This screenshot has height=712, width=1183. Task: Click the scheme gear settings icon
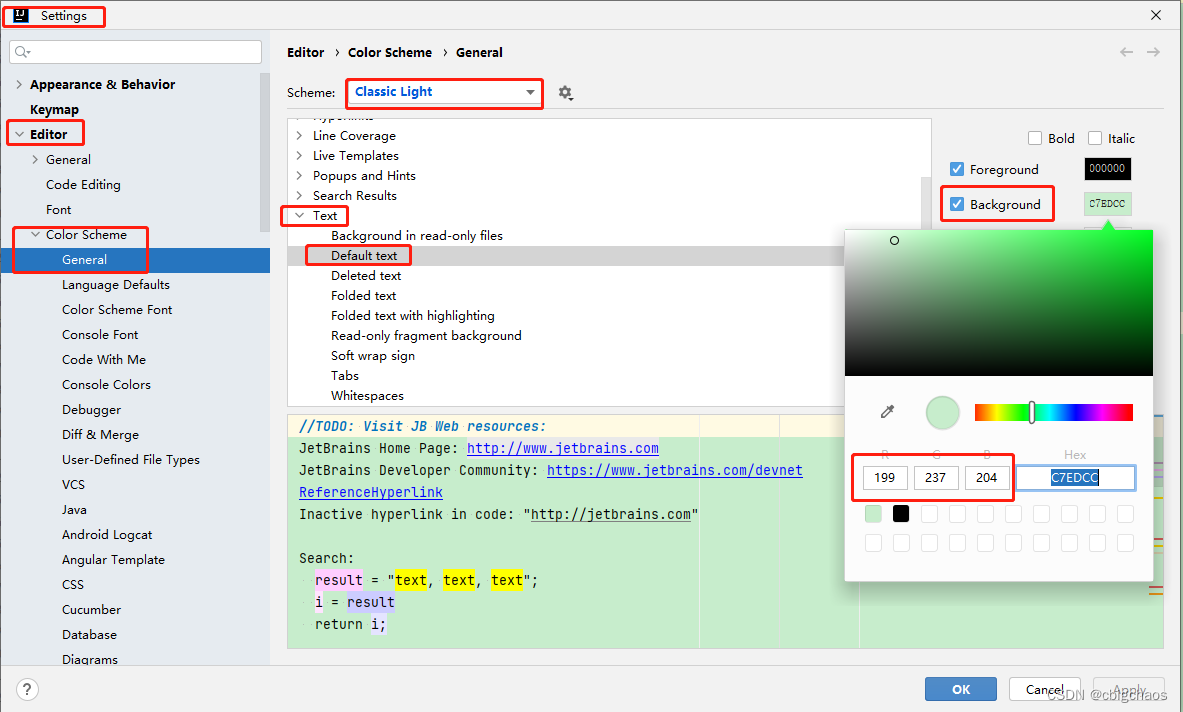[x=565, y=93]
